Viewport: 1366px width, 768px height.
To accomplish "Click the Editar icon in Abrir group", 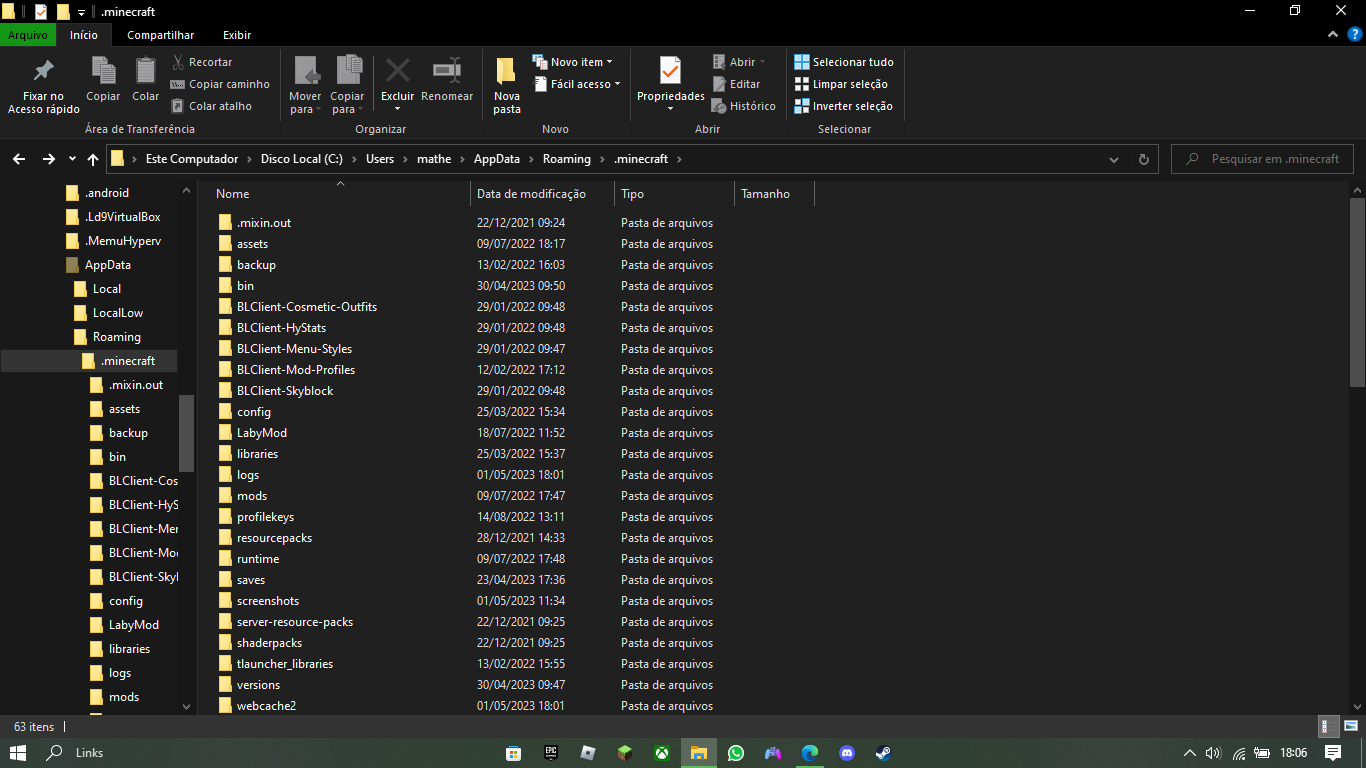I will point(719,84).
